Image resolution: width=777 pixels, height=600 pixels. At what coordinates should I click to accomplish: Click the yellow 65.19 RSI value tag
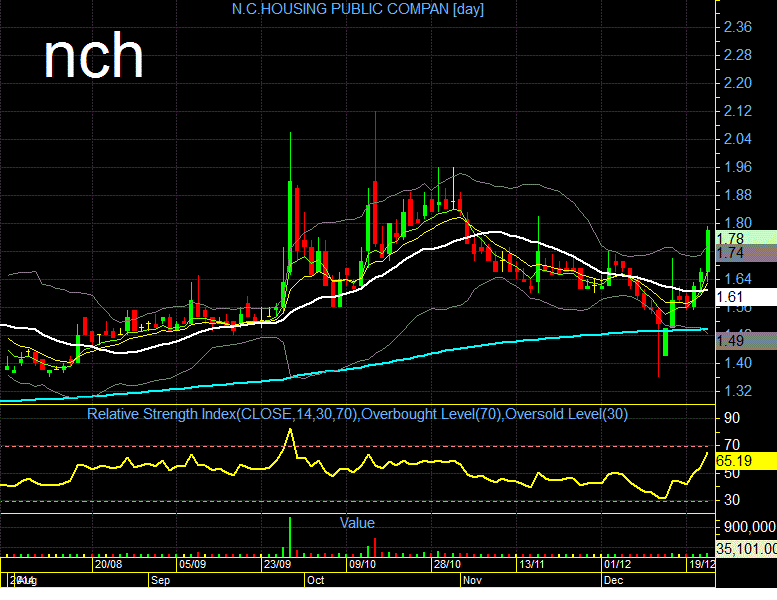click(746, 461)
